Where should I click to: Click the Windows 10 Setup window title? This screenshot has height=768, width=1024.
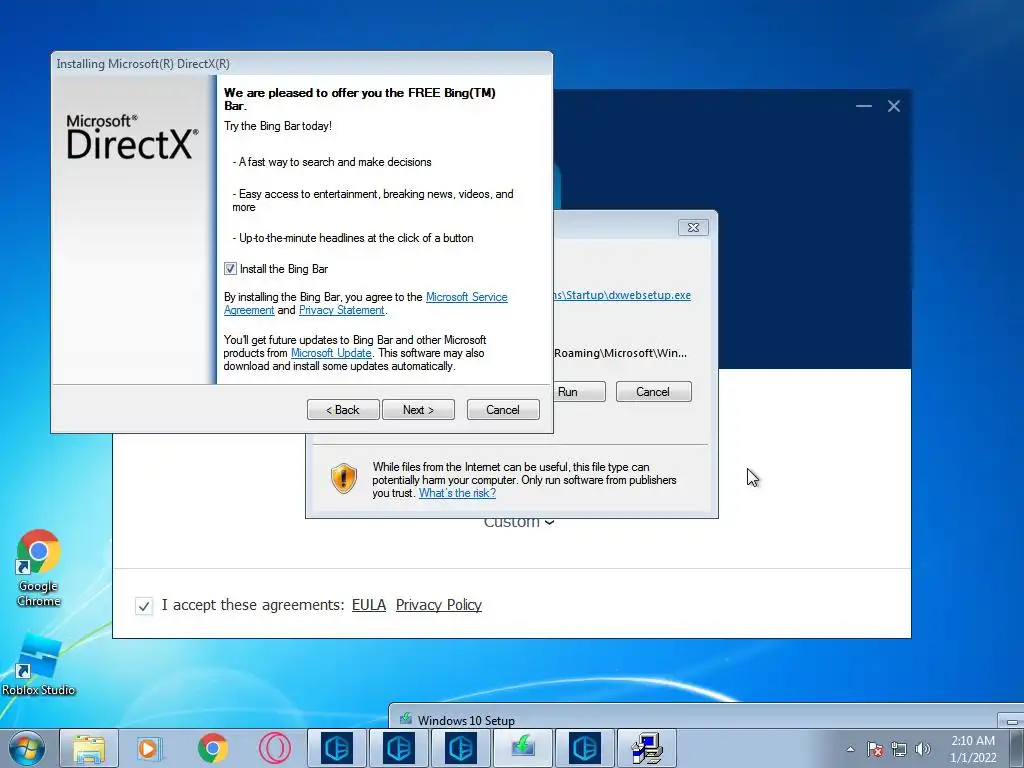466,720
